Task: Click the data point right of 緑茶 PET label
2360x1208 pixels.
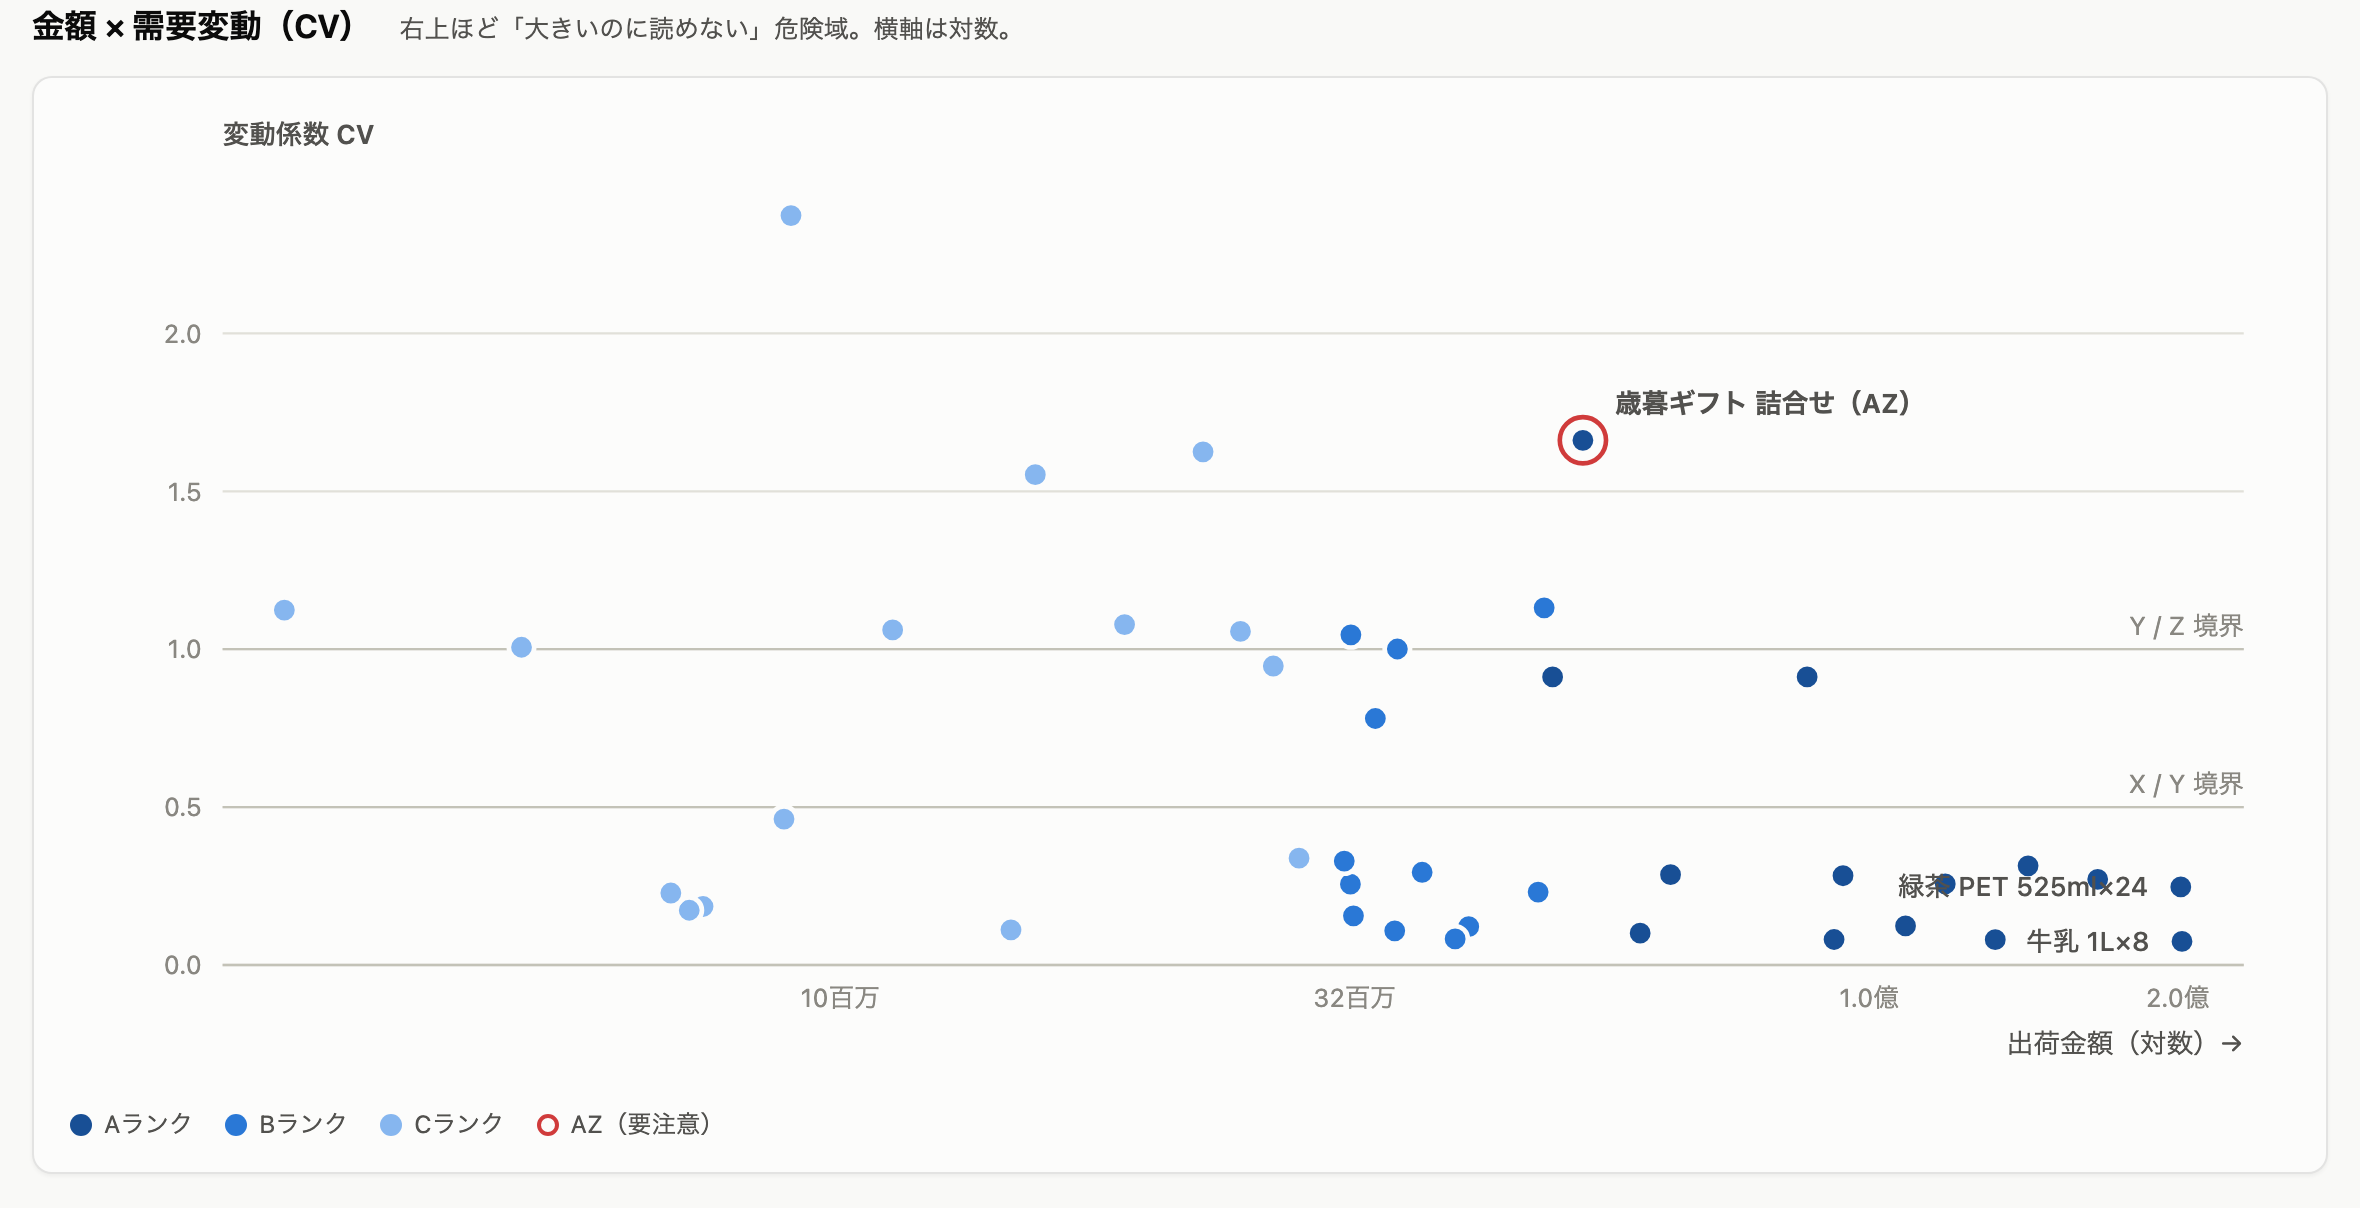Action: [2181, 887]
